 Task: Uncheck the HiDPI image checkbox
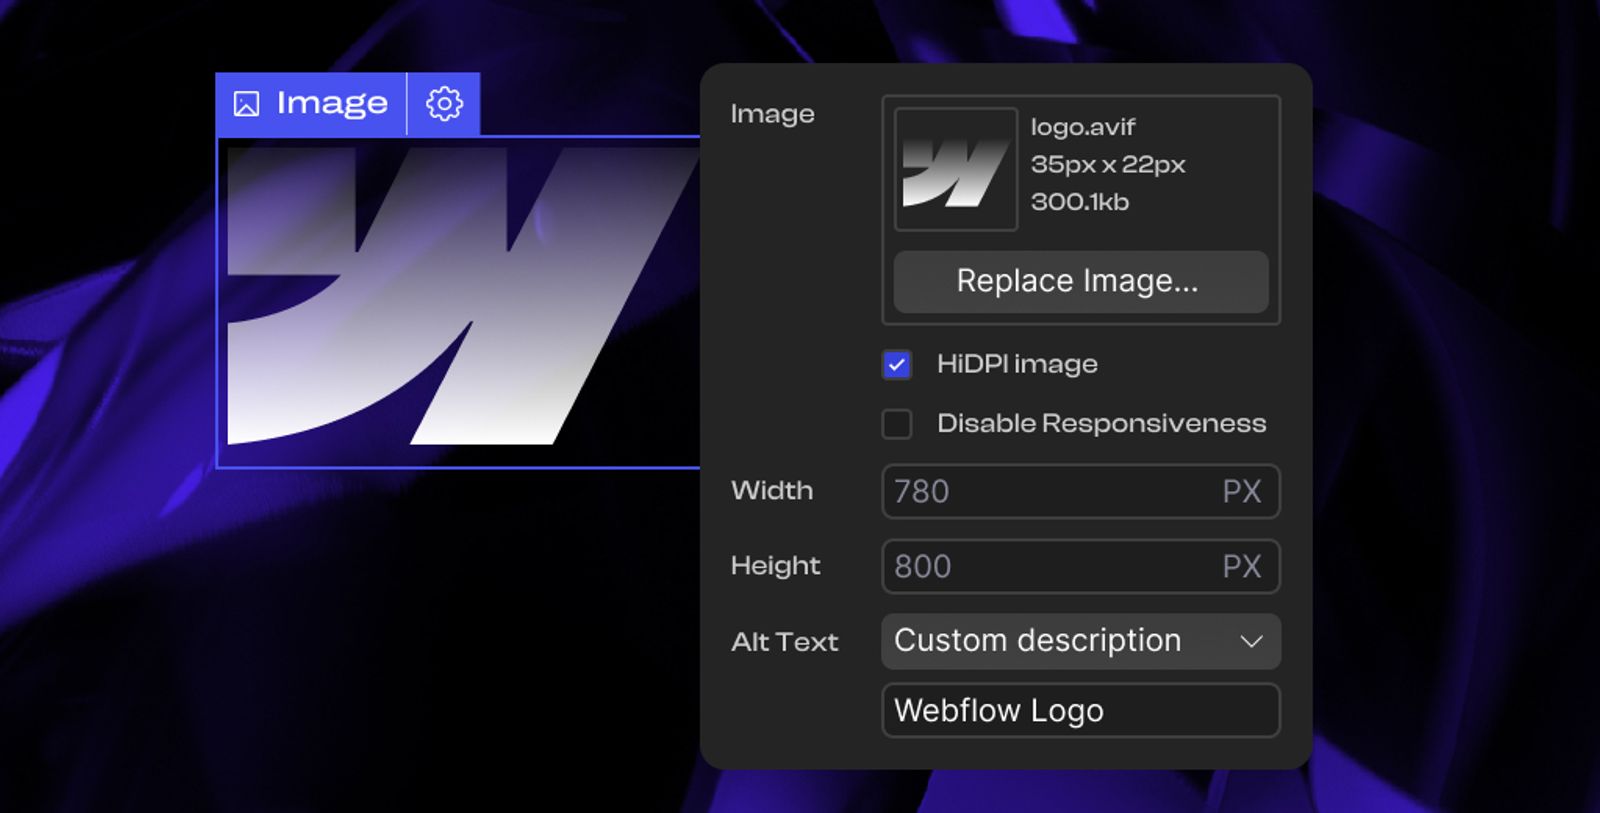coord(897,365)
